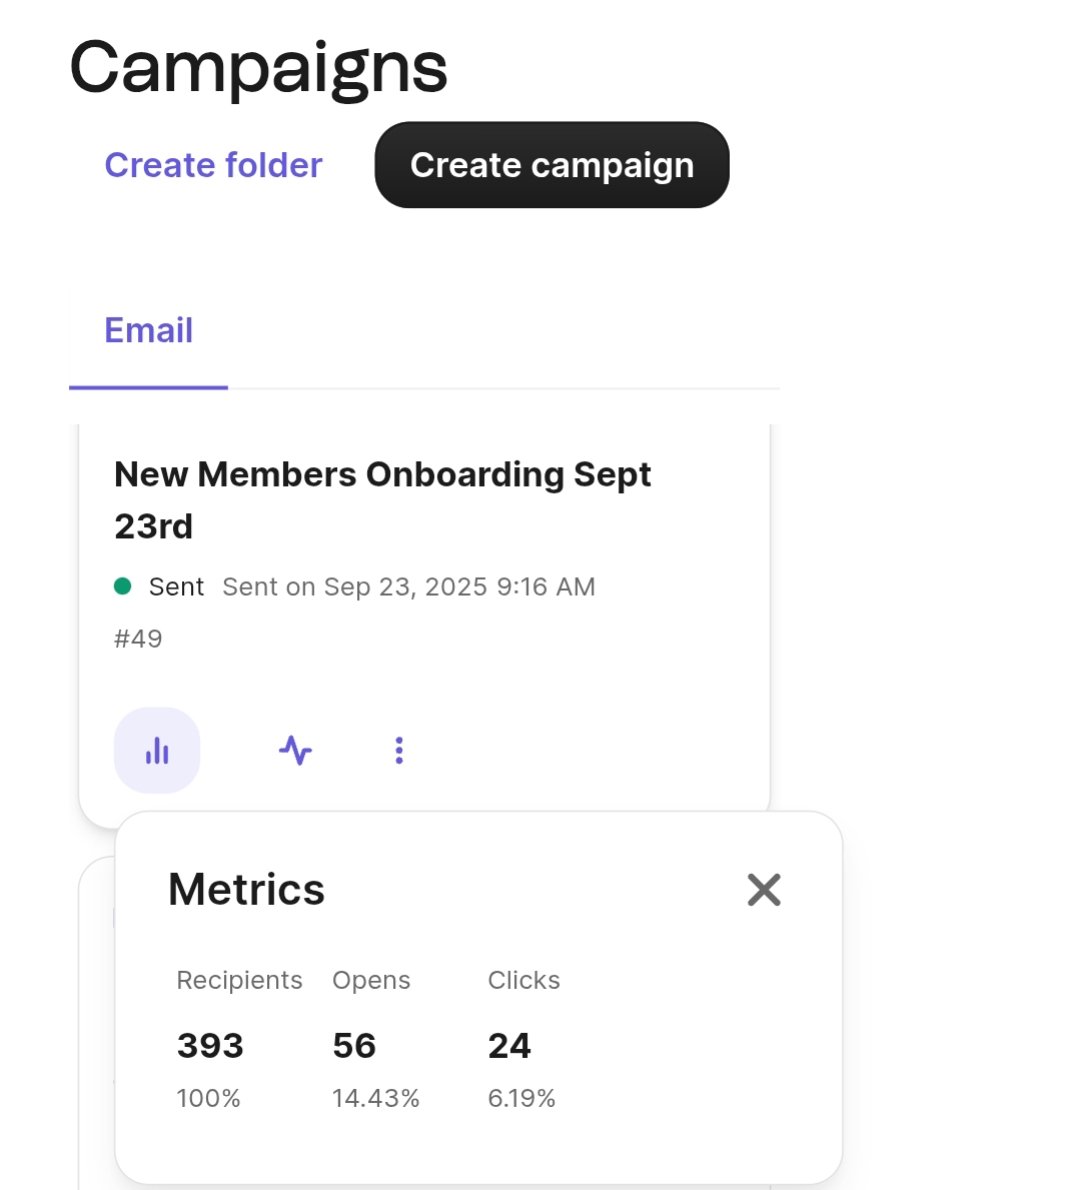This screenshot has width=1080, height=1190.
Task: Click the Clicks value 24
Action: point(510,1045)
